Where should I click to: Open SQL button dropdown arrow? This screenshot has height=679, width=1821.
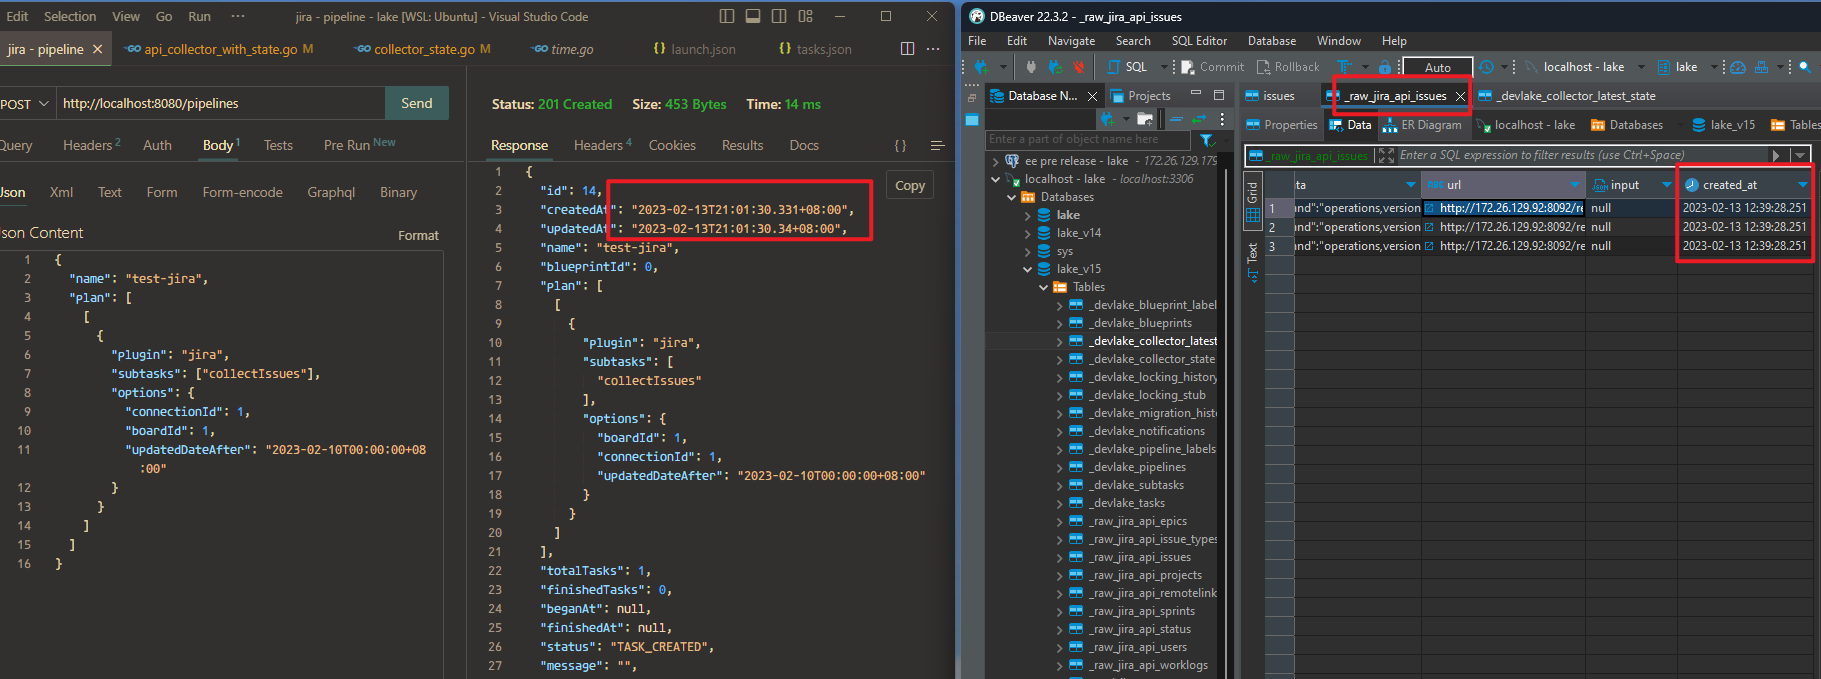point(1163,67)
